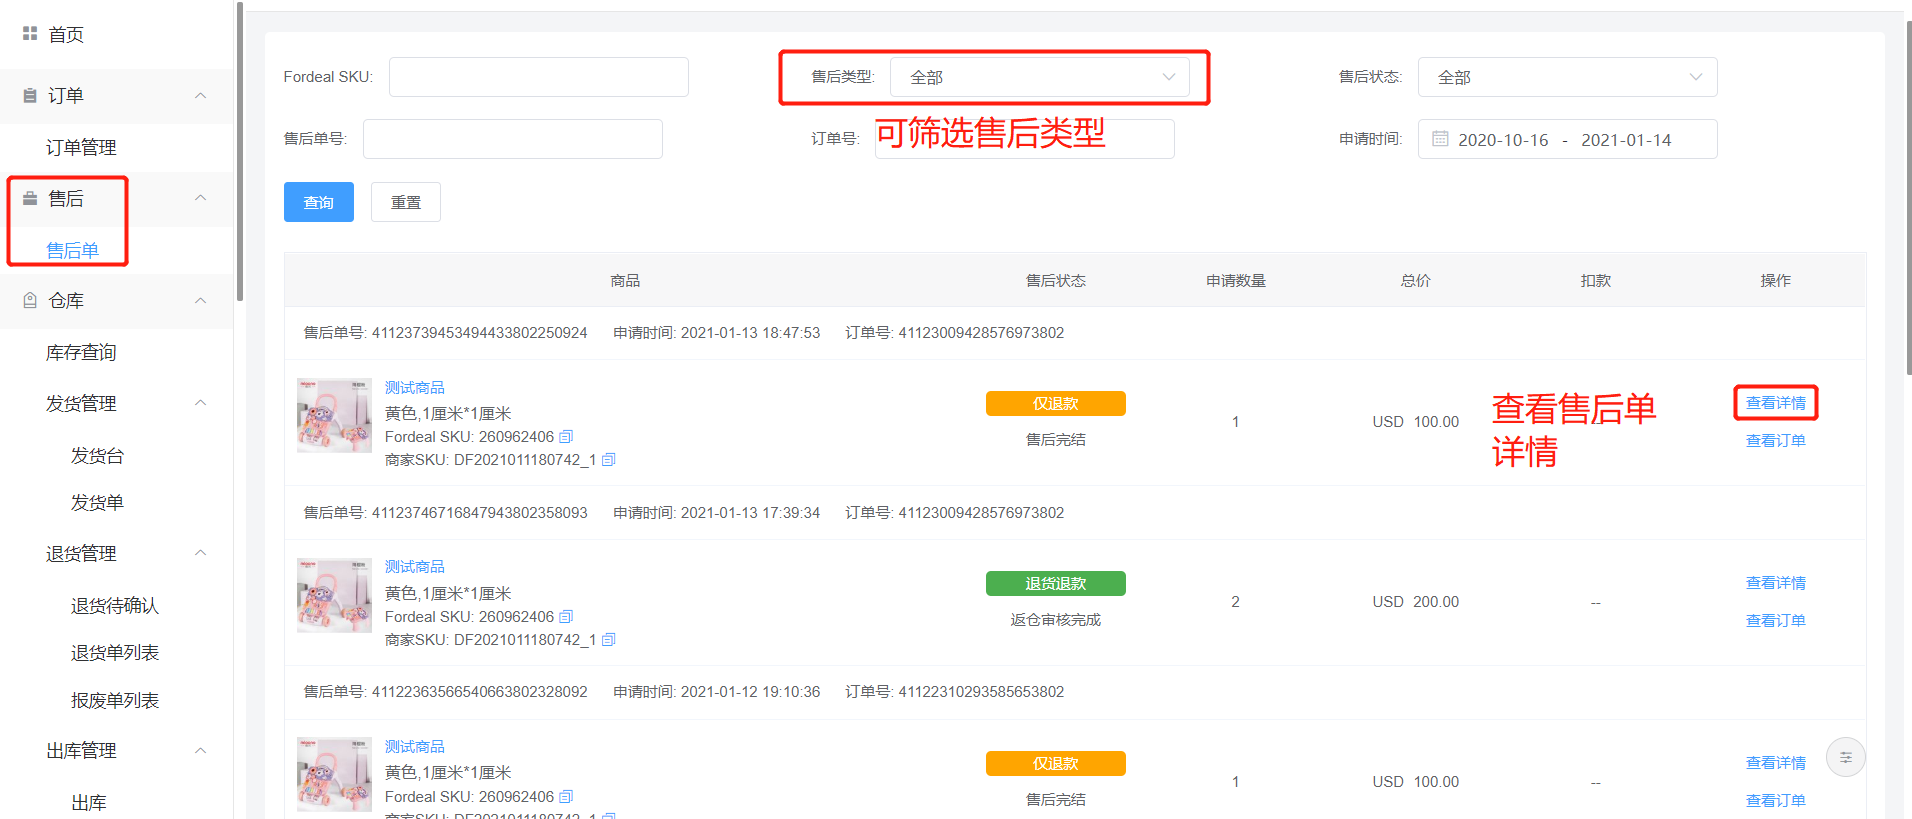Copy Fordeal SKU of second after-sale item
The width and height of the screenshot is (1912, 819).
point(566,617)
